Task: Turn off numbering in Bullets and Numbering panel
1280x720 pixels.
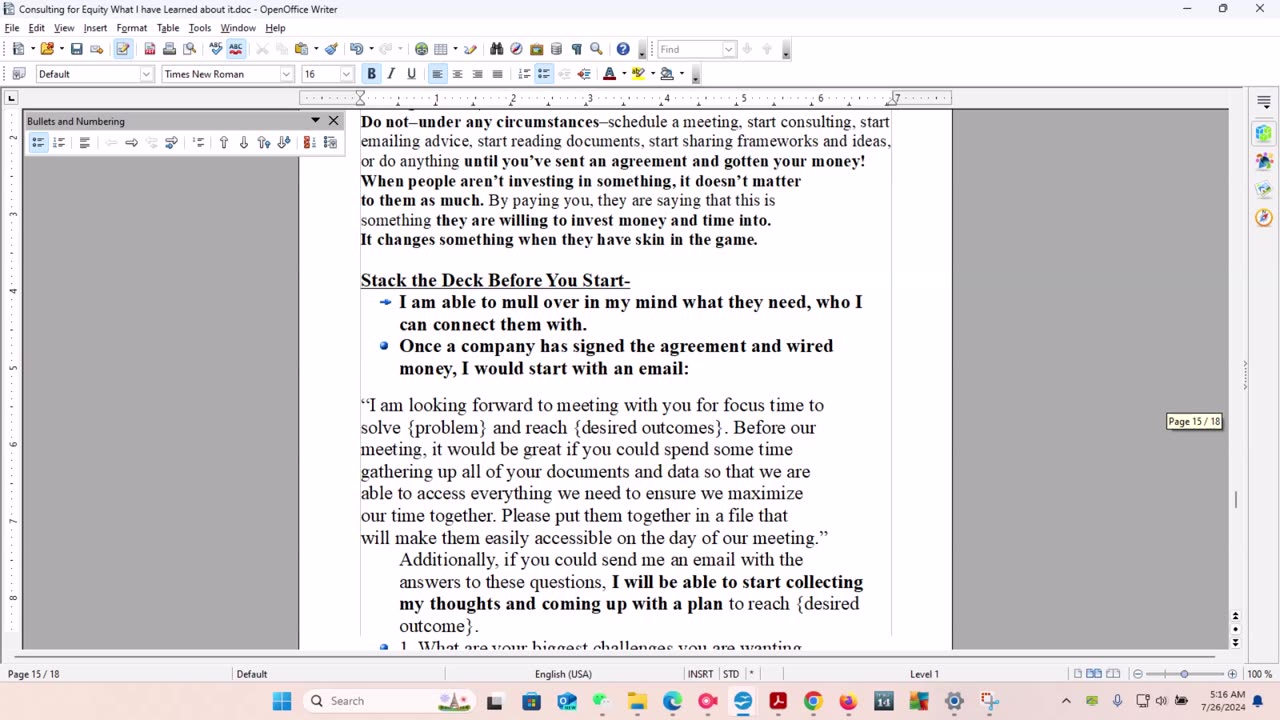Action: point(84,143)
